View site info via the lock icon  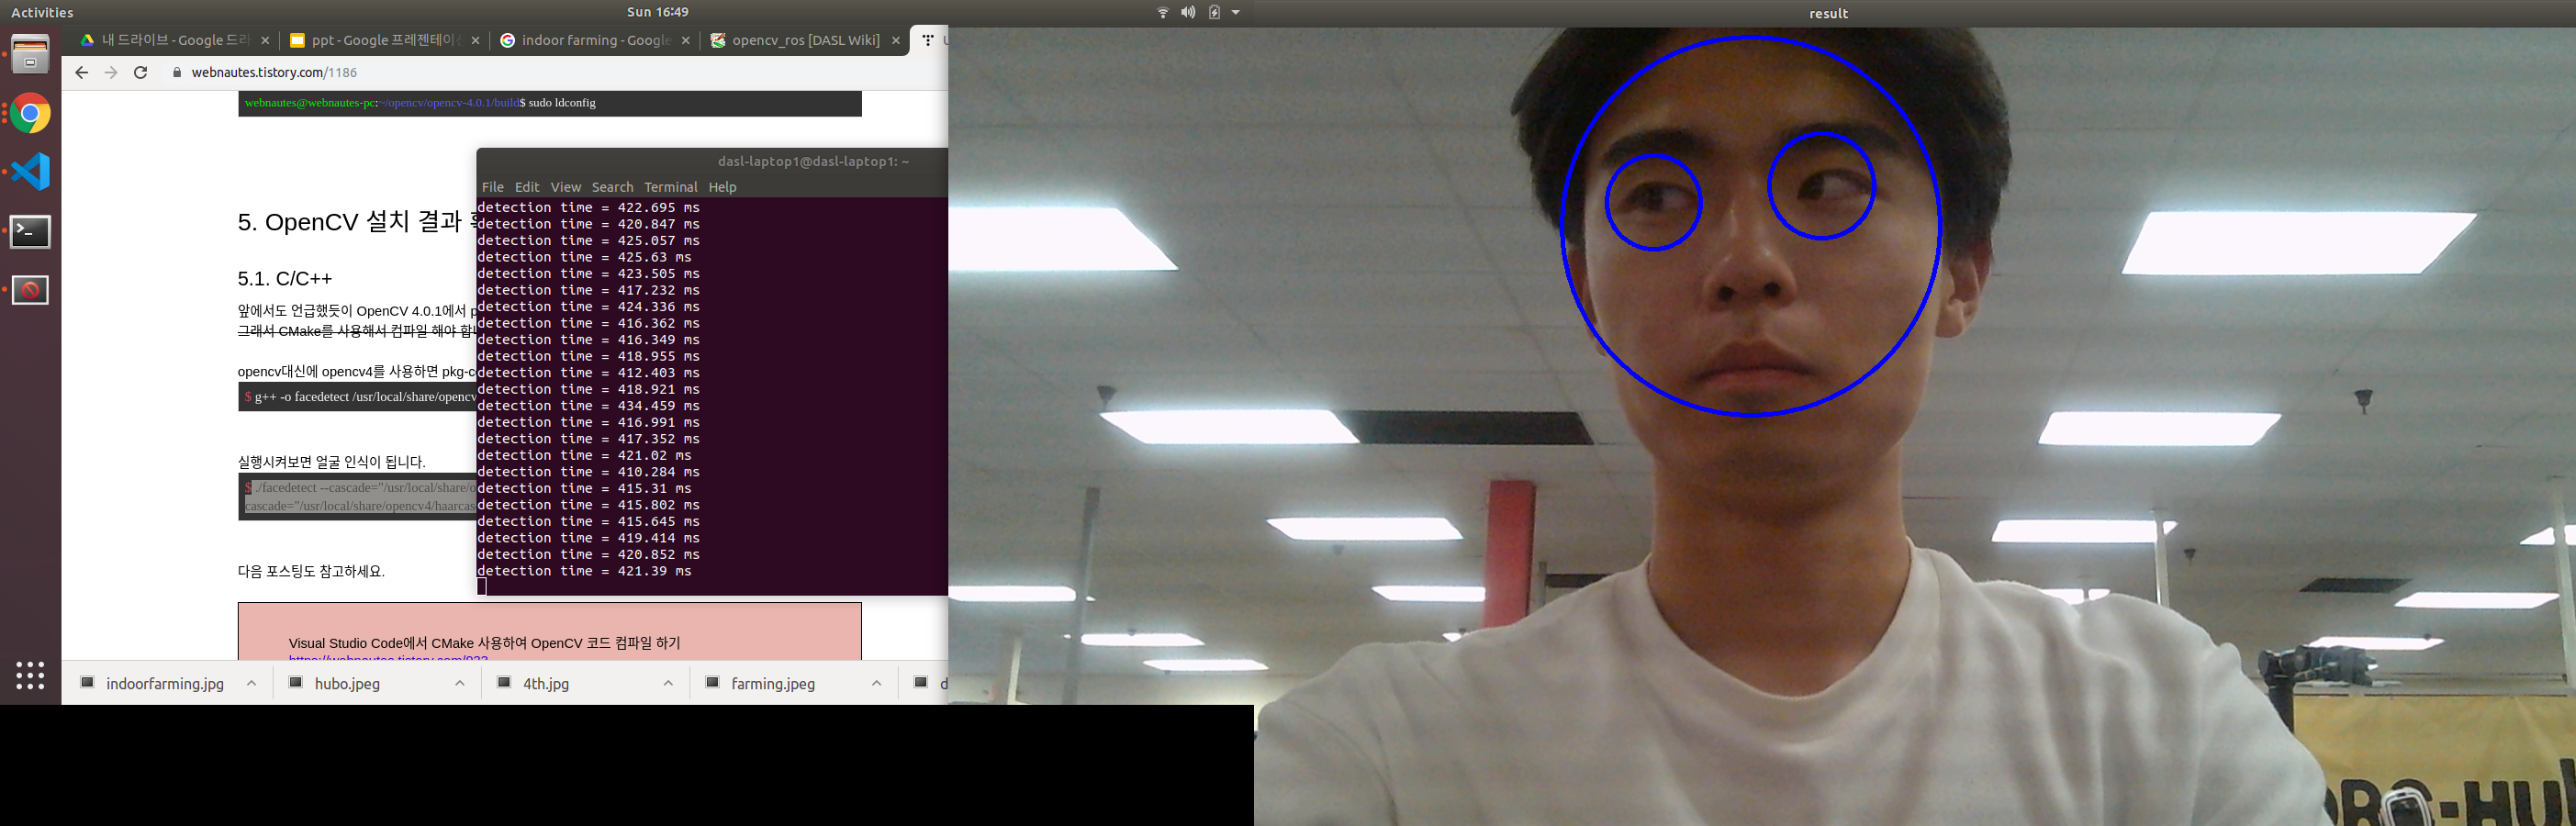pos(177,72)
